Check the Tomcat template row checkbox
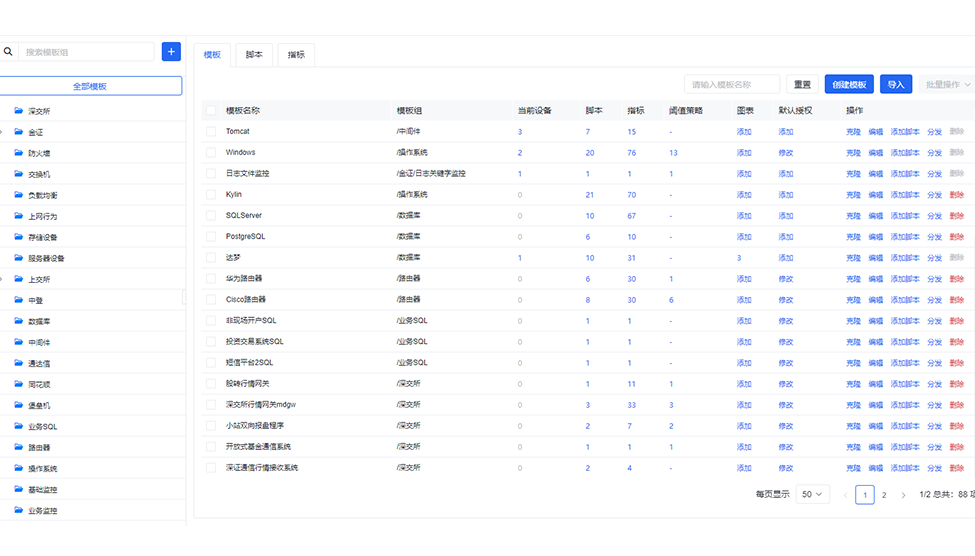This screenshot has width=975, height=556. (x=211, y=131)
